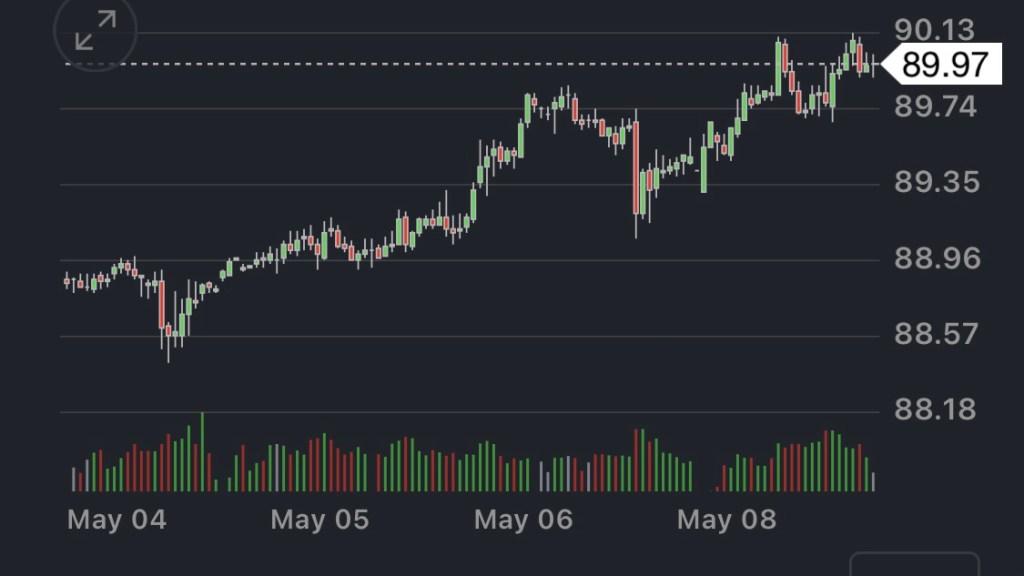Click the dashed current price line
This screenshot has width=1024, height=576.
tap(400, 64)
